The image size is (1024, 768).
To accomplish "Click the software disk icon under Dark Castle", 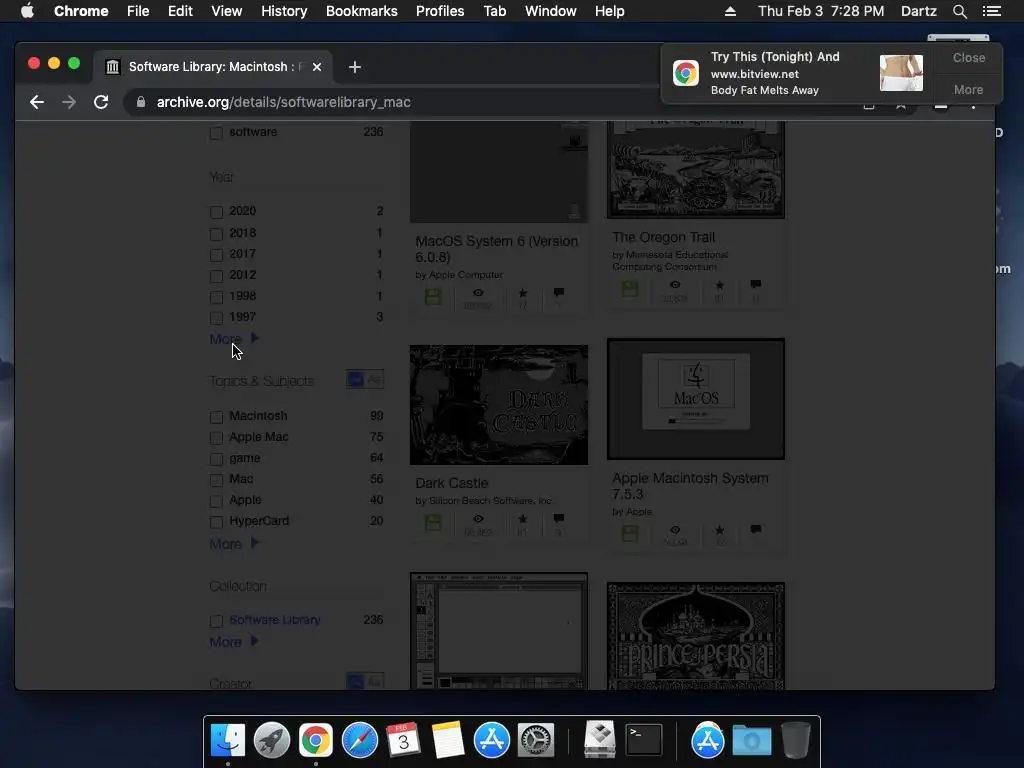I will [433, 522].
